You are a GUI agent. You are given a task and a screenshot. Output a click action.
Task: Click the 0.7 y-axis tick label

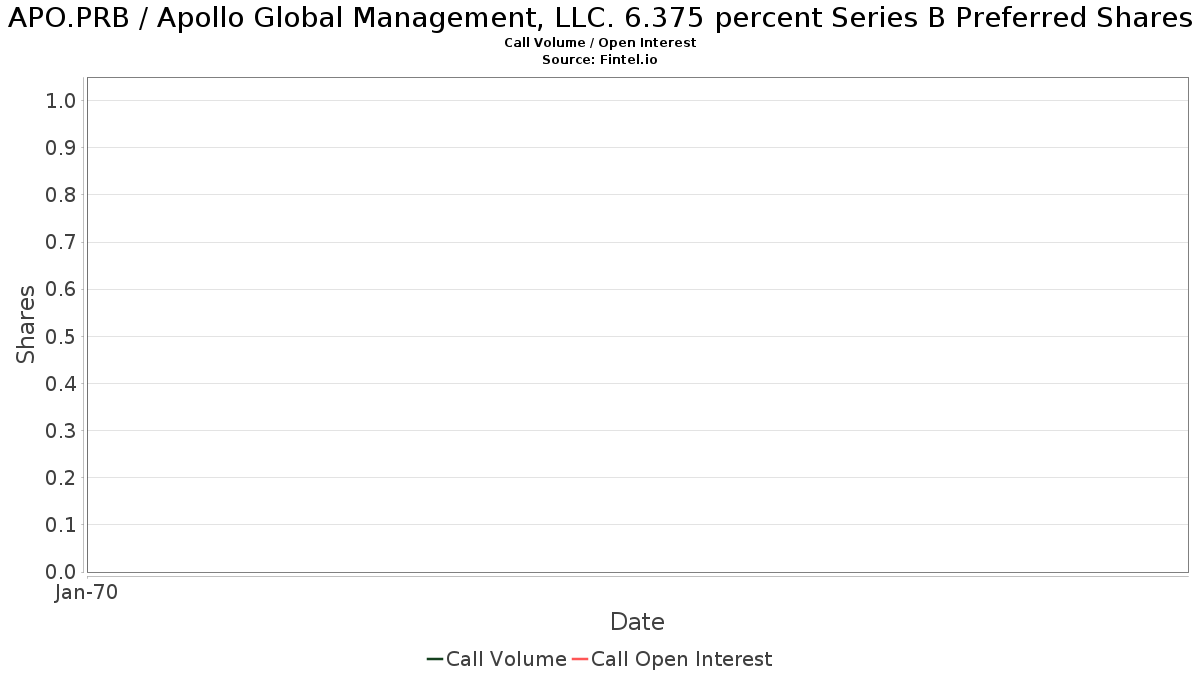pos(61,242)
